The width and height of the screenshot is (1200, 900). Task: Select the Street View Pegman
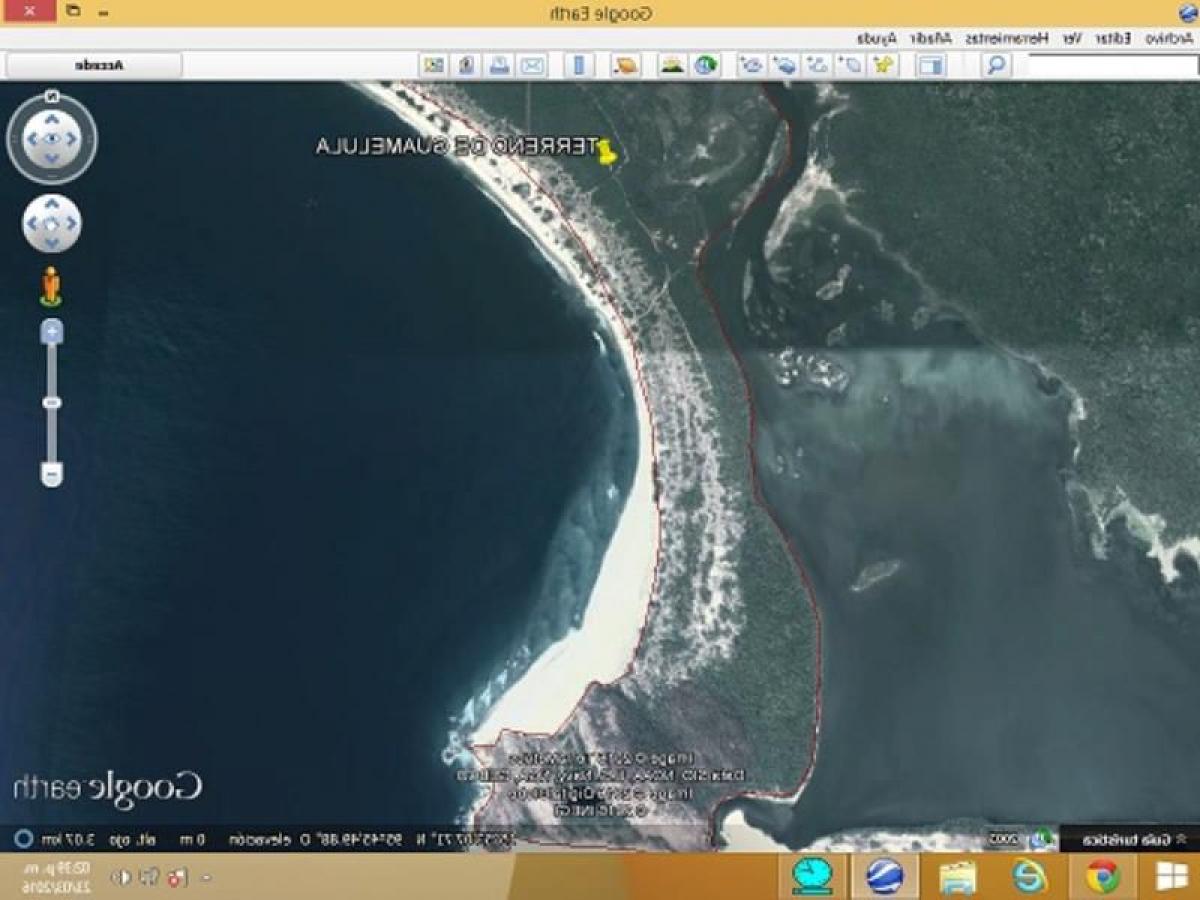pyautogui.click(x=48, y=285)
